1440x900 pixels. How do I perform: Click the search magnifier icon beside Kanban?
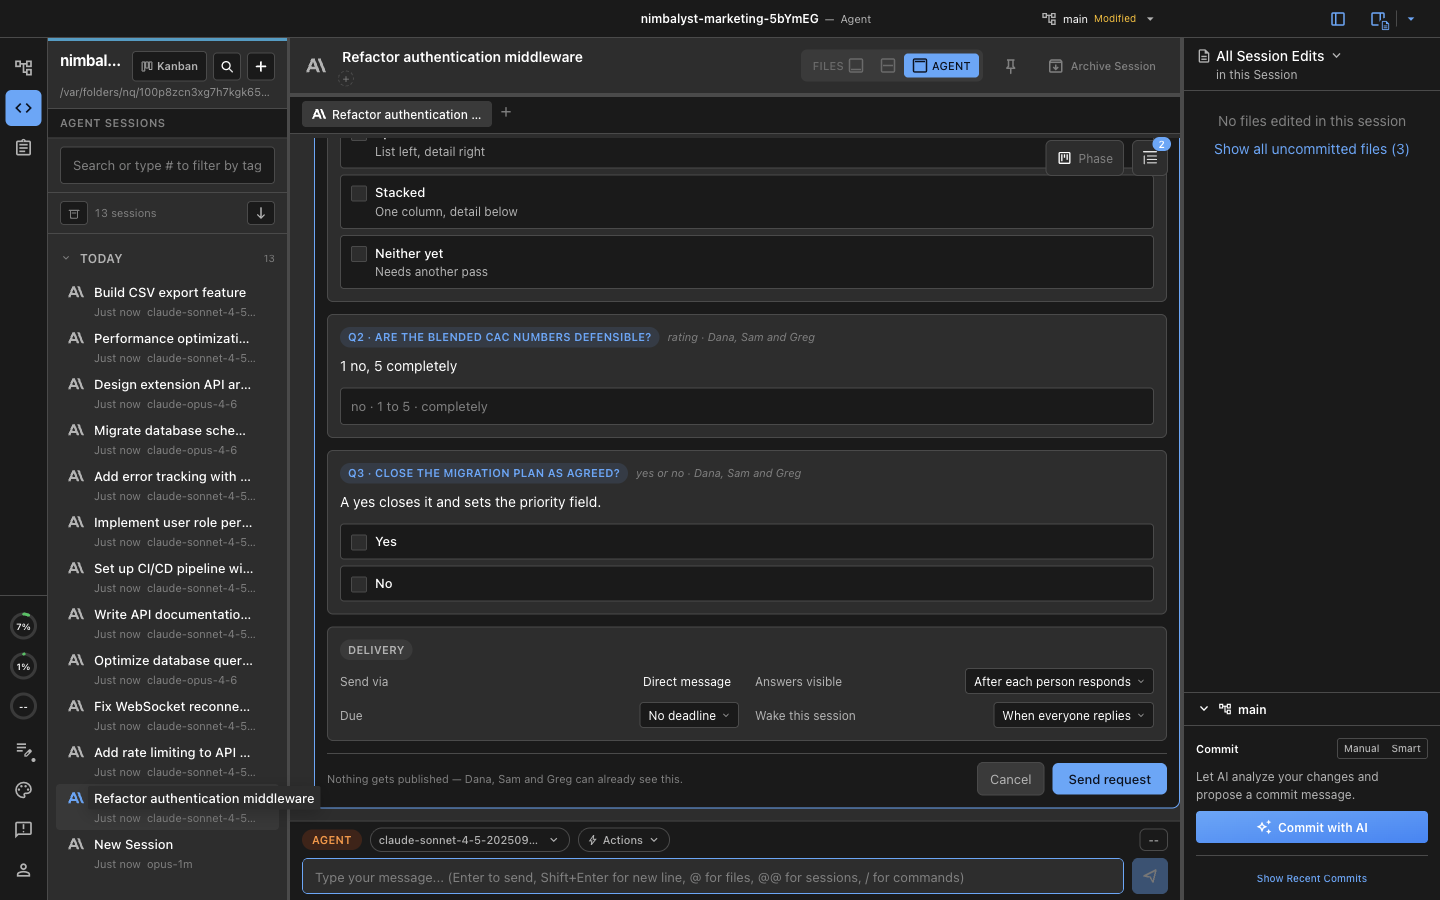[227, 66]
